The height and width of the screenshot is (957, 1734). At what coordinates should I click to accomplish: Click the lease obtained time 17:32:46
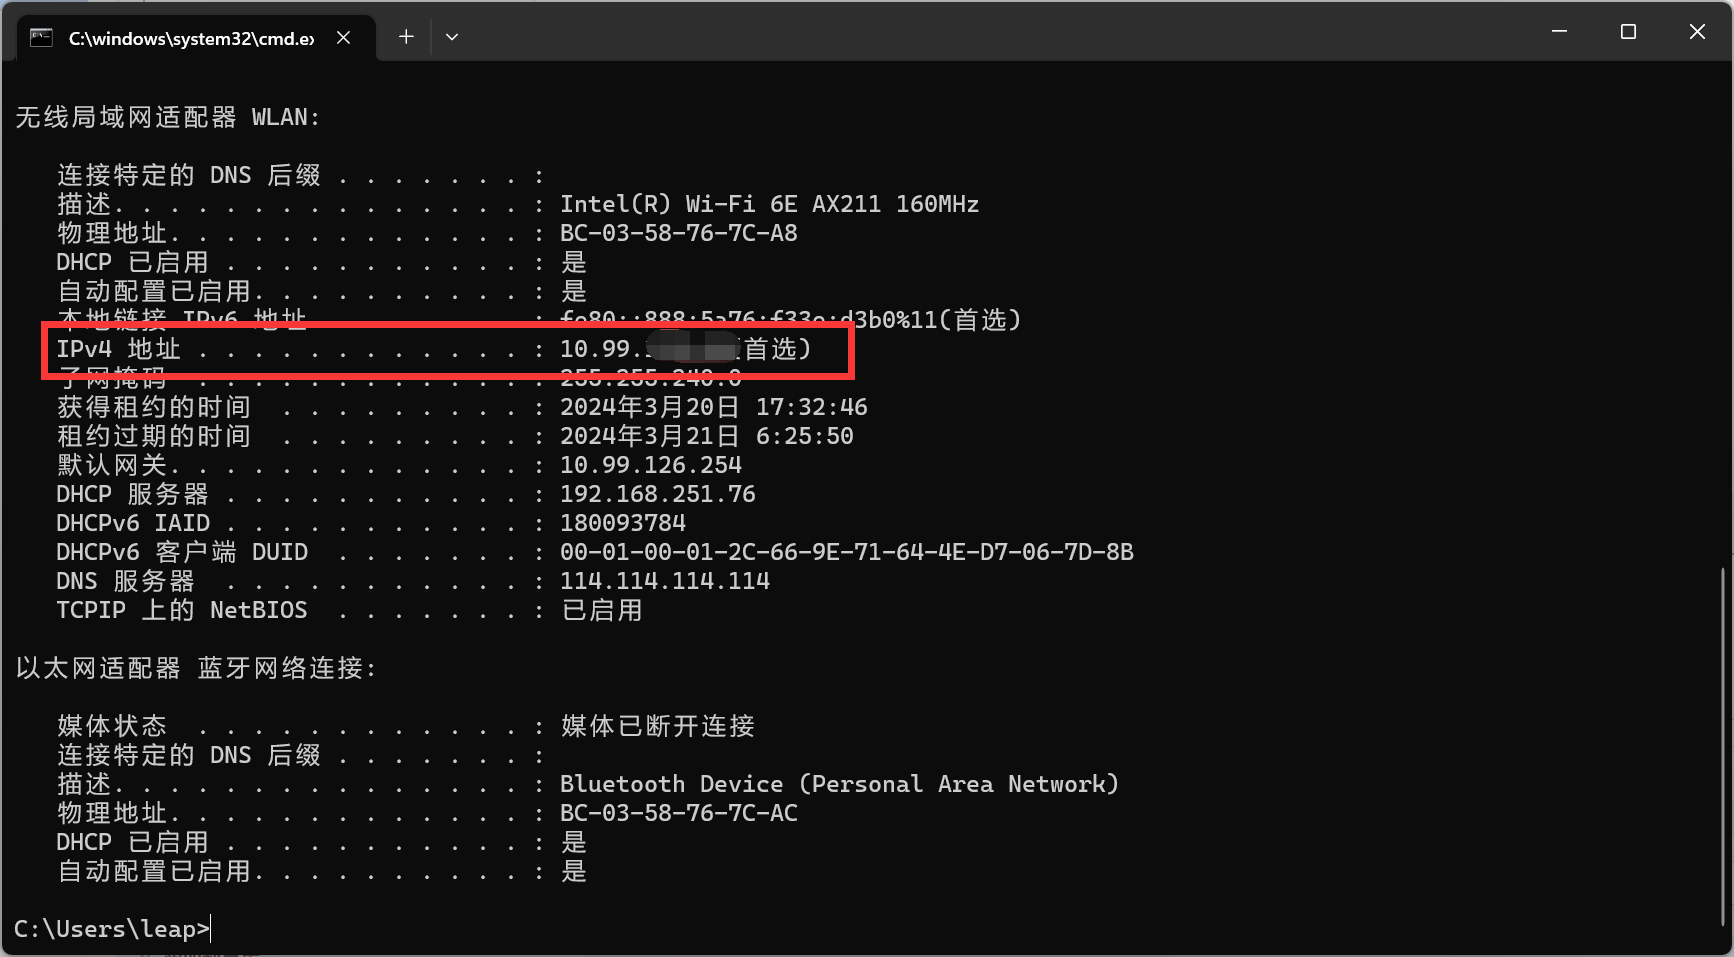point(811,407)
